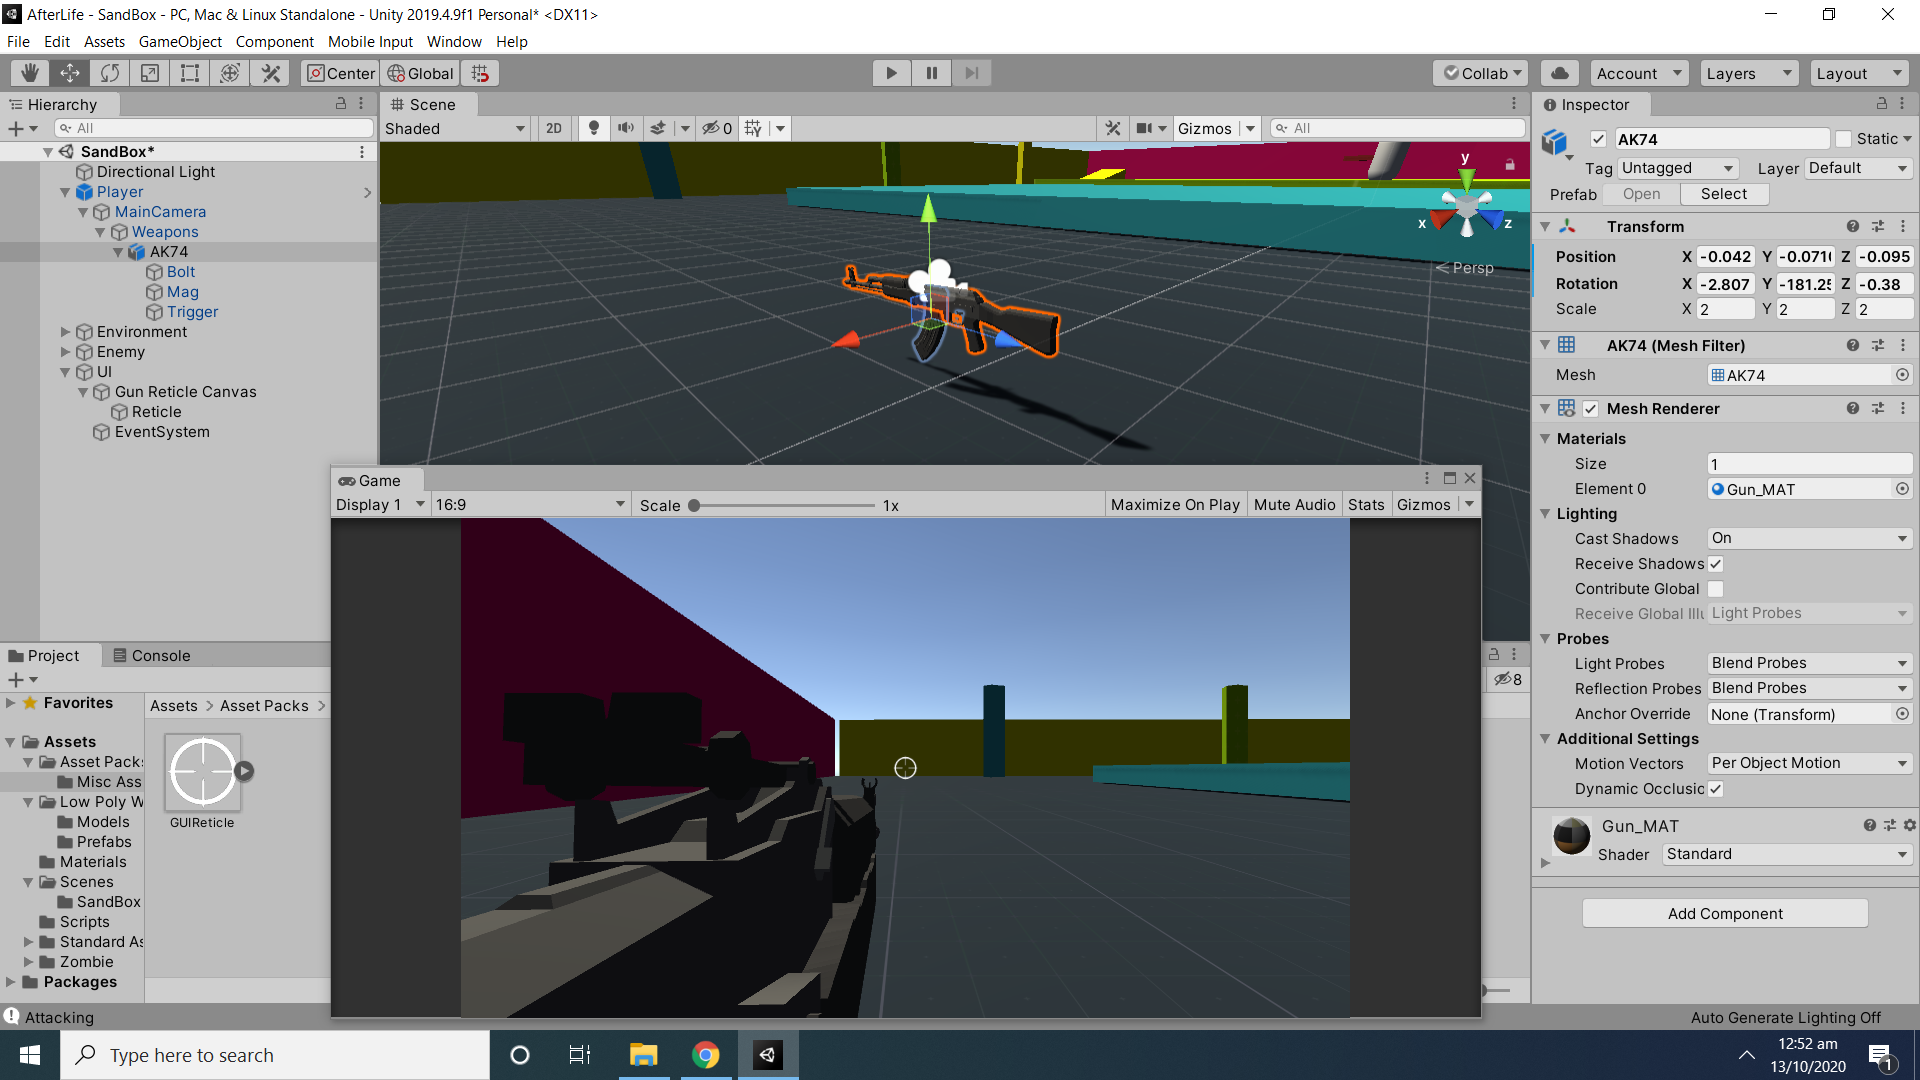The width and height of the screenshot is (1920, 1080).
Task: Uncheck Receive Shadows in Mesh Renderer
Action: tap(1714, 563)
